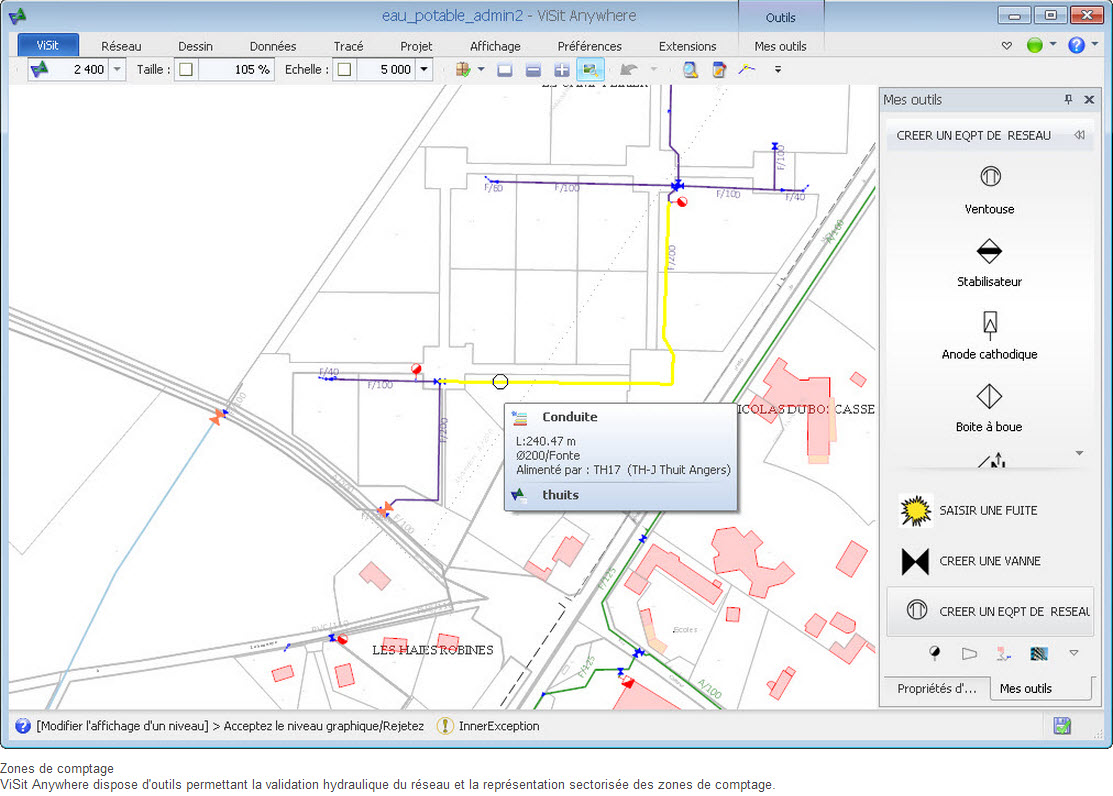Select the Ventouse equipment tool
This screenshot has height=796, width=1113.
(989, 190)
